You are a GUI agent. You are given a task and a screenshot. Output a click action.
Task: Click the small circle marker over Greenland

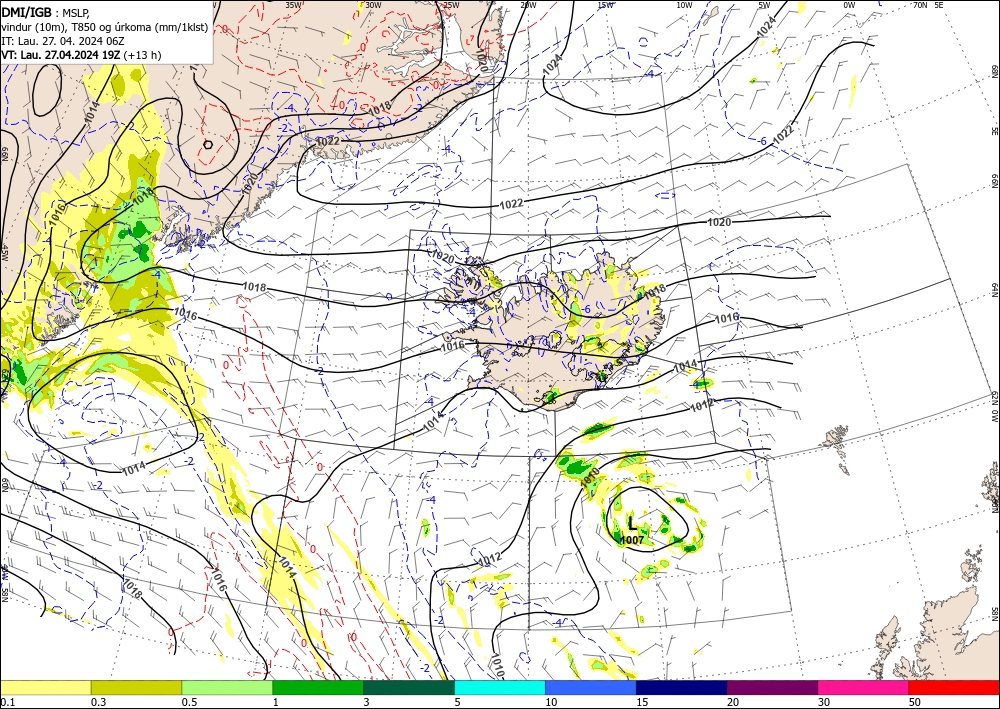tap(208, 145)
